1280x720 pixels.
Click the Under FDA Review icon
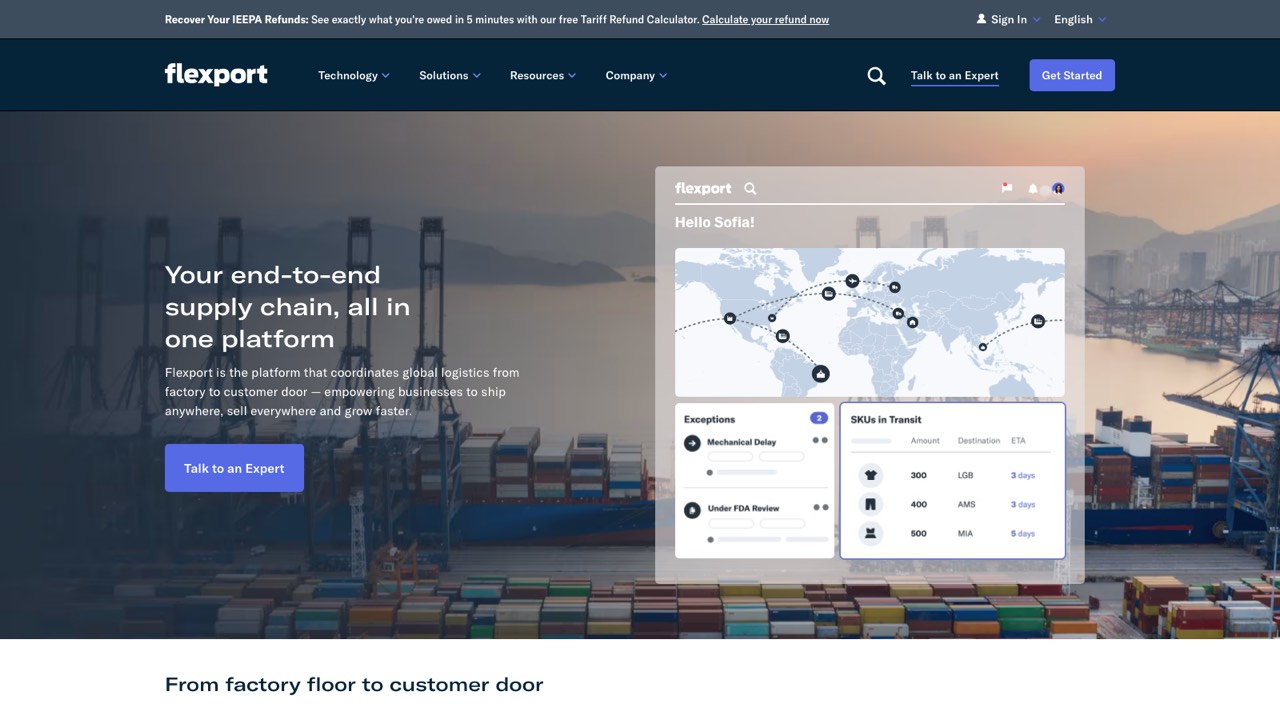click(692, 510)
